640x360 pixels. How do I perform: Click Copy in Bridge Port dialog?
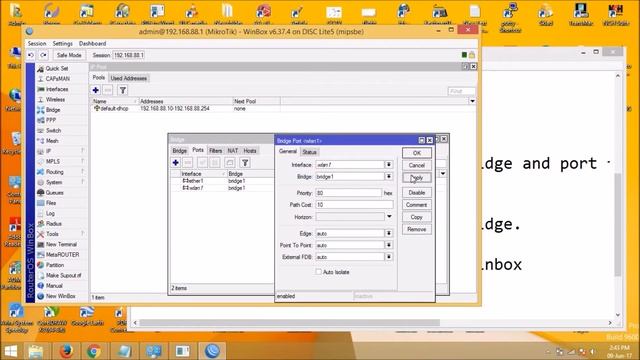coord(417,217)
